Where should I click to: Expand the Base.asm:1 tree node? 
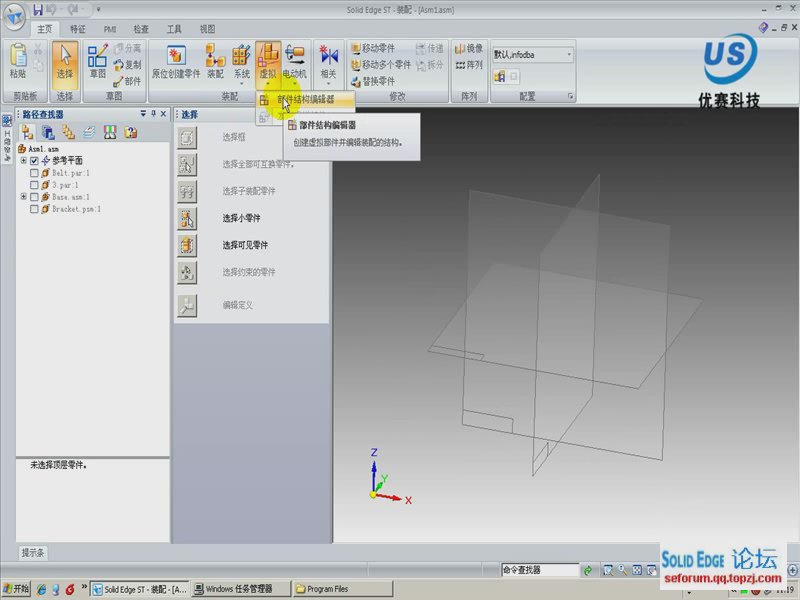coord(23,196)
